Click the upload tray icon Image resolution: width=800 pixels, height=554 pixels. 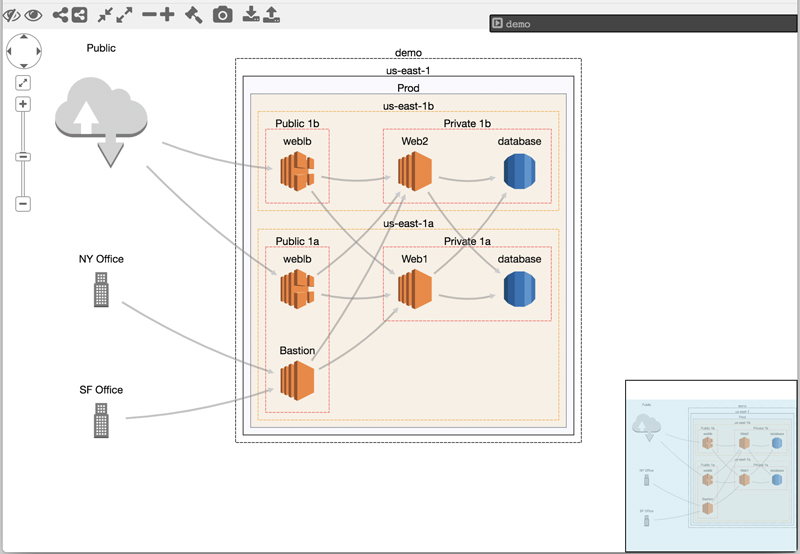click(x=271, y=14)
